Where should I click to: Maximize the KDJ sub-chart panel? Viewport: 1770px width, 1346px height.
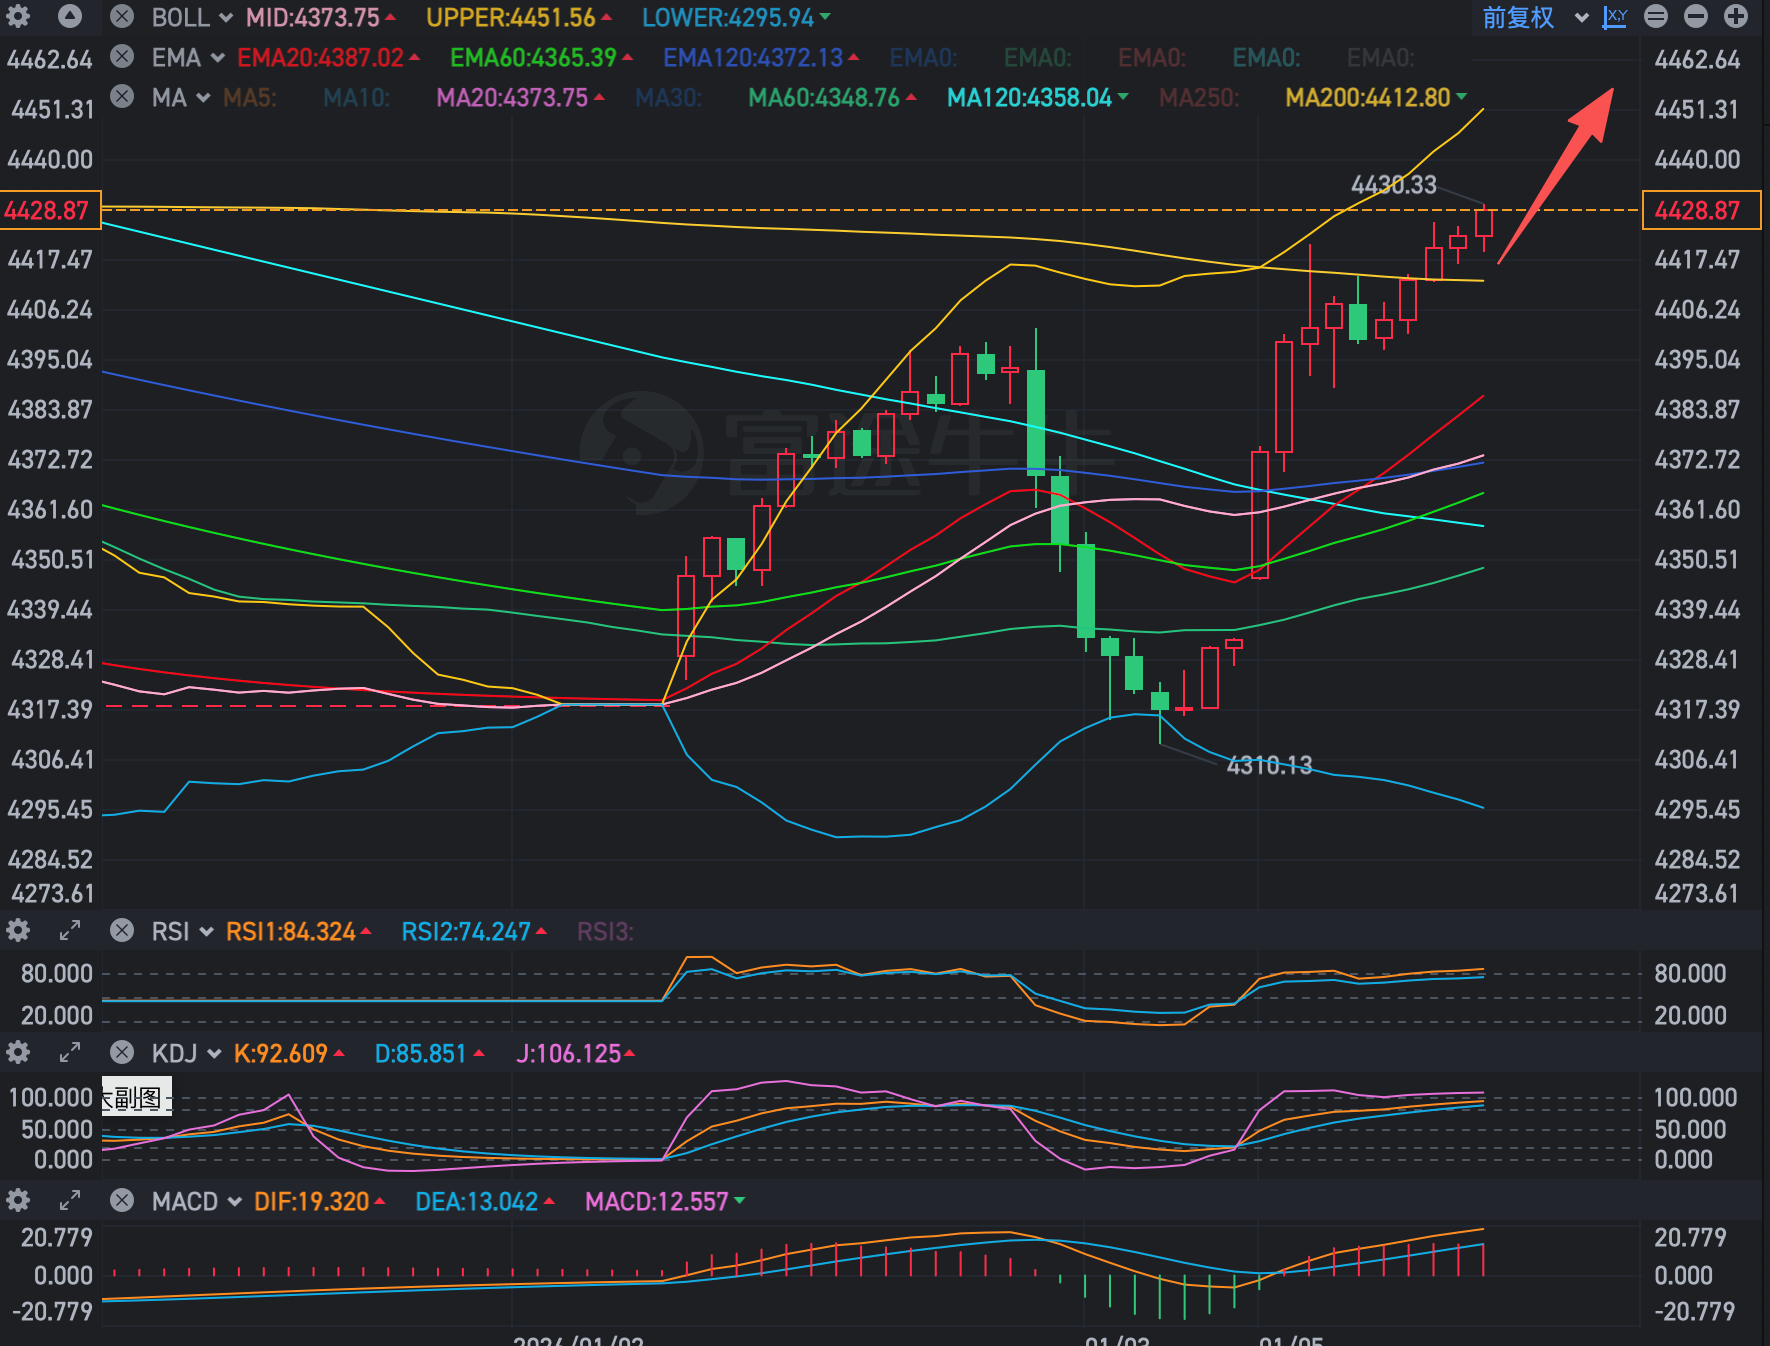pyautogui.click(x=70, y=1052)
